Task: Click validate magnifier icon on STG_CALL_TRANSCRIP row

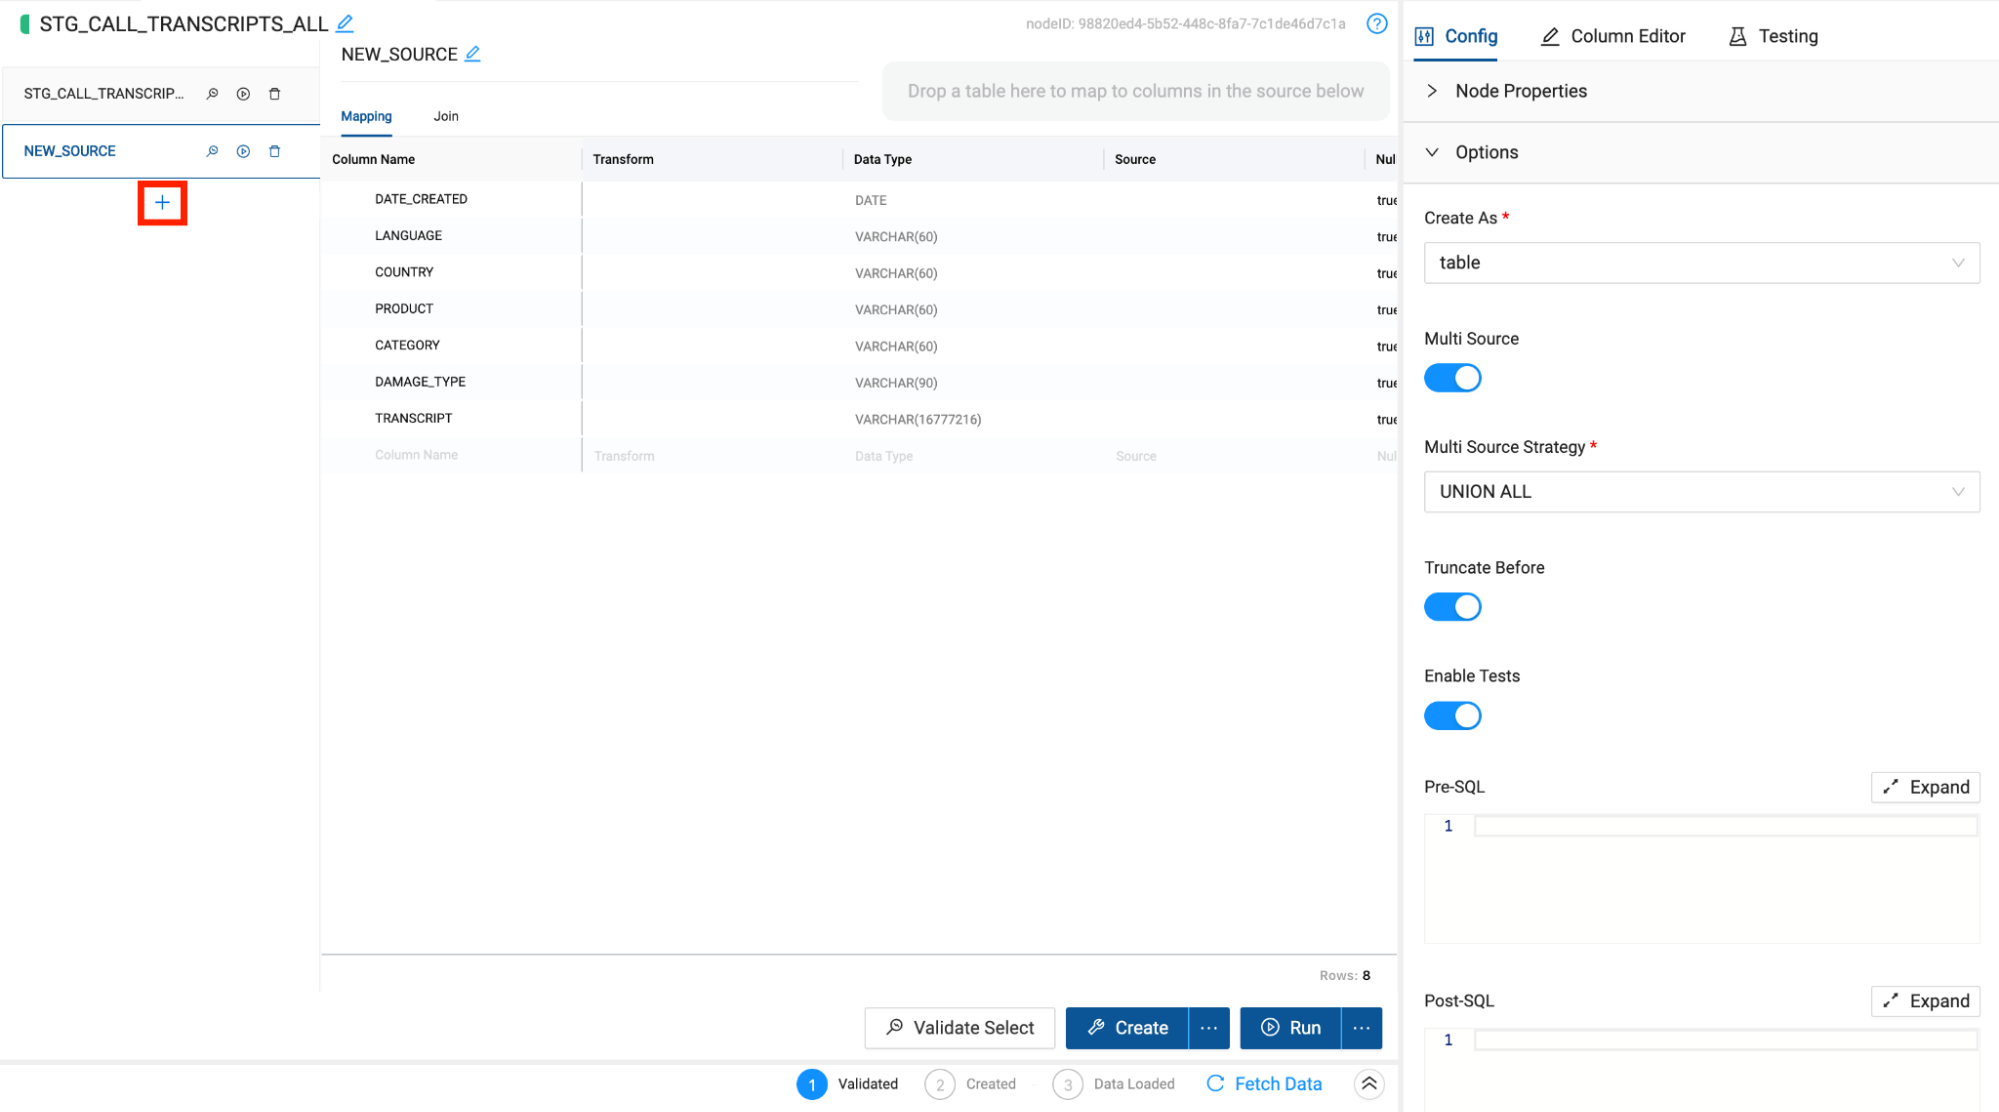Action: coord(212,94)
